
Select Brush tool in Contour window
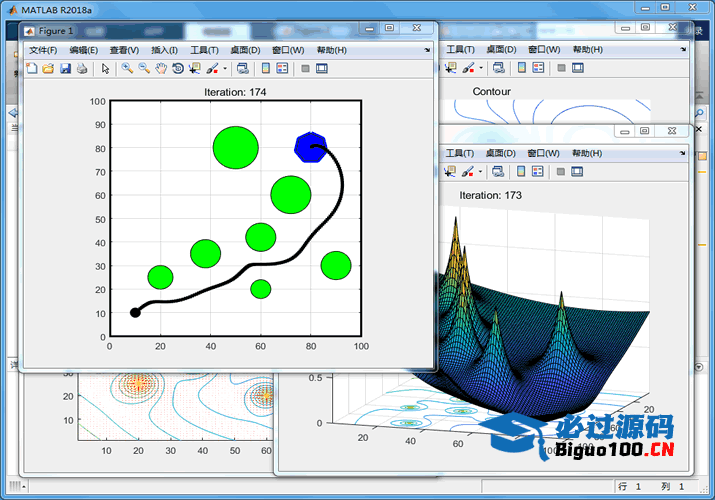pos(468,68)
